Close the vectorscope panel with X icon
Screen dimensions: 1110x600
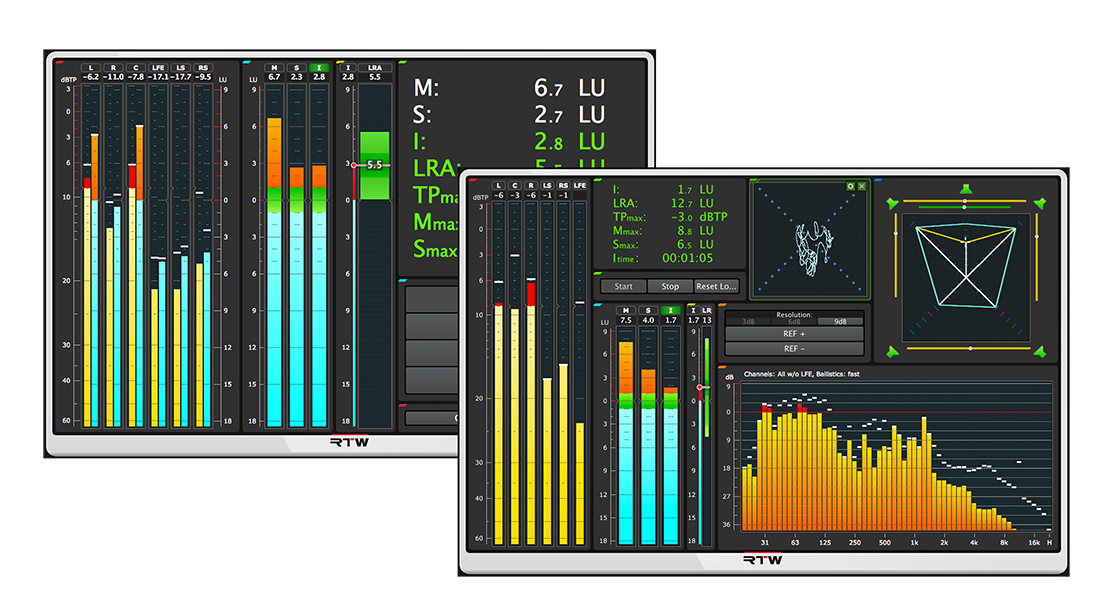pos(862,186)
